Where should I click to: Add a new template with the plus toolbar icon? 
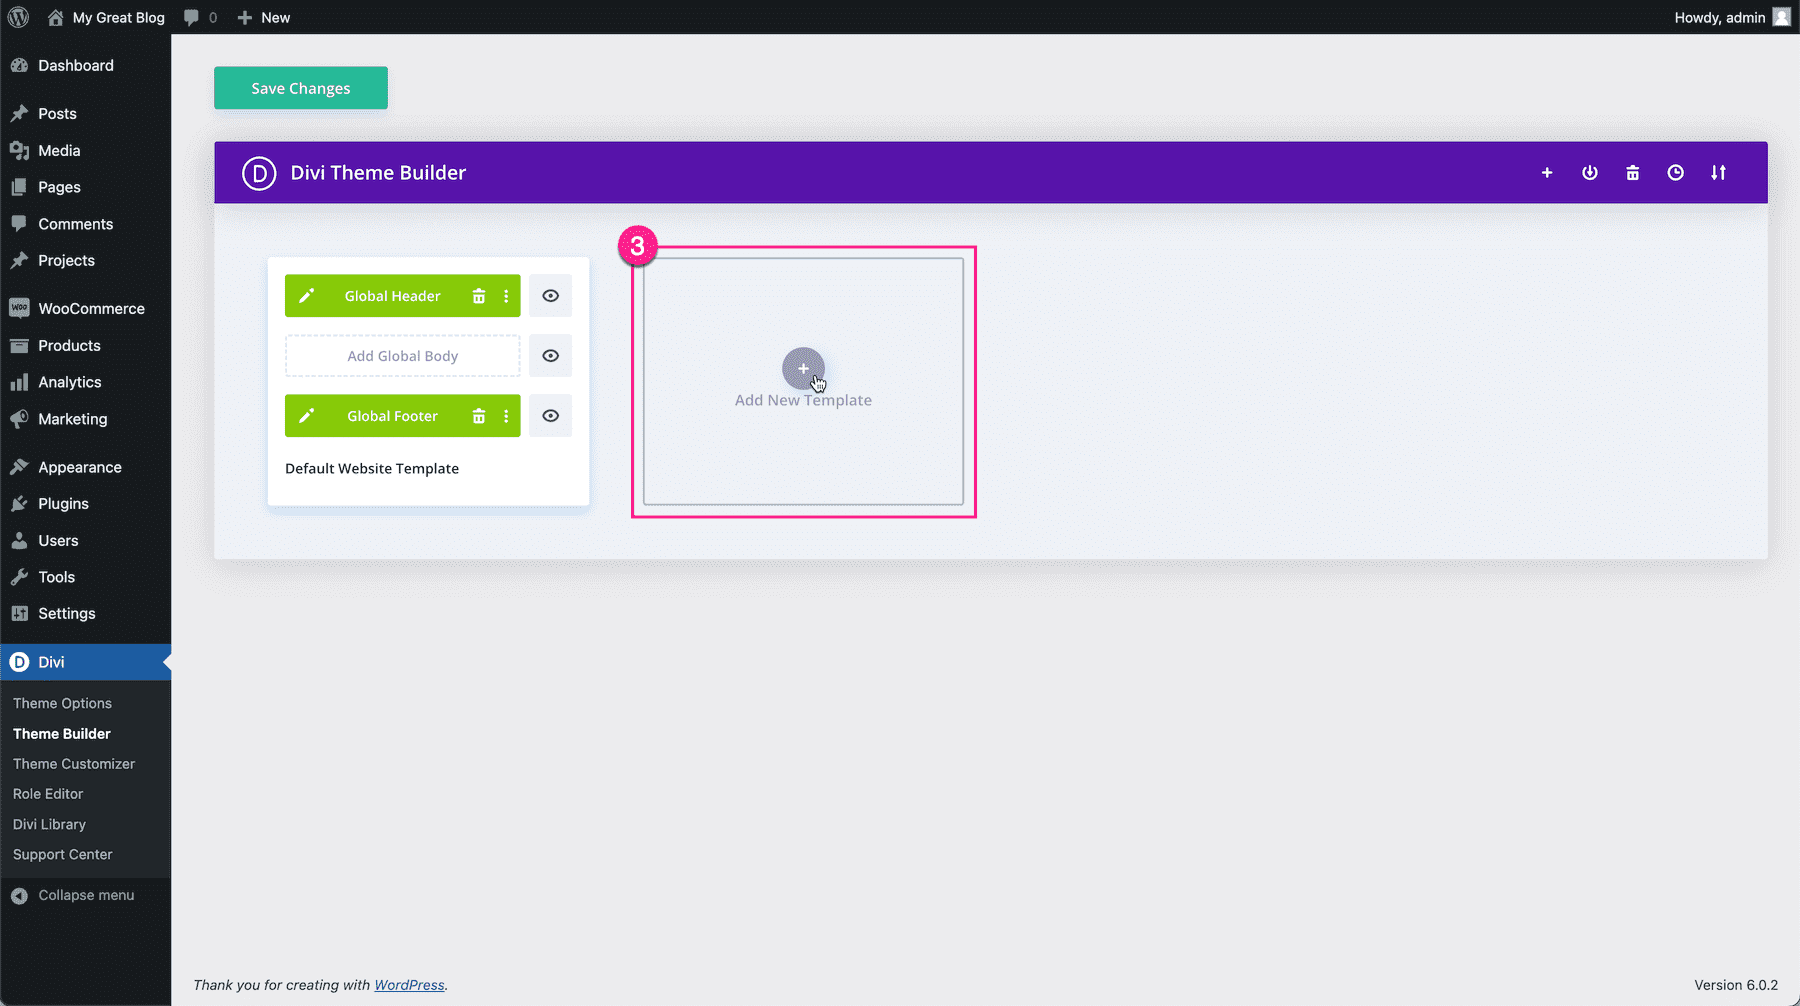(1546, 172)
